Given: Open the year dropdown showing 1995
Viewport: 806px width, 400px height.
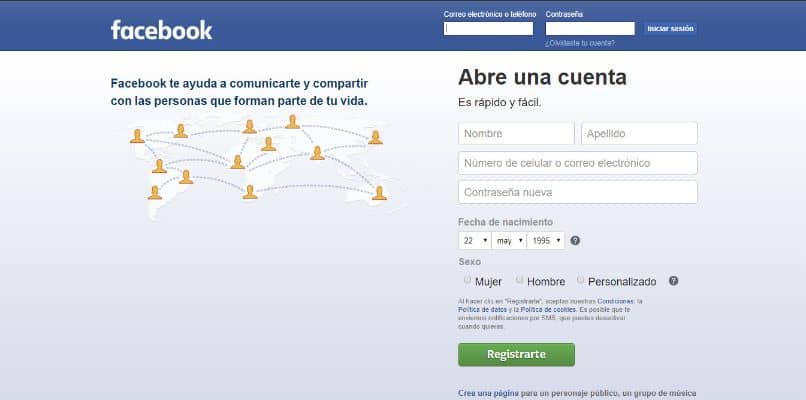Looking at the screenshot, I should click(x=546, y=240).
